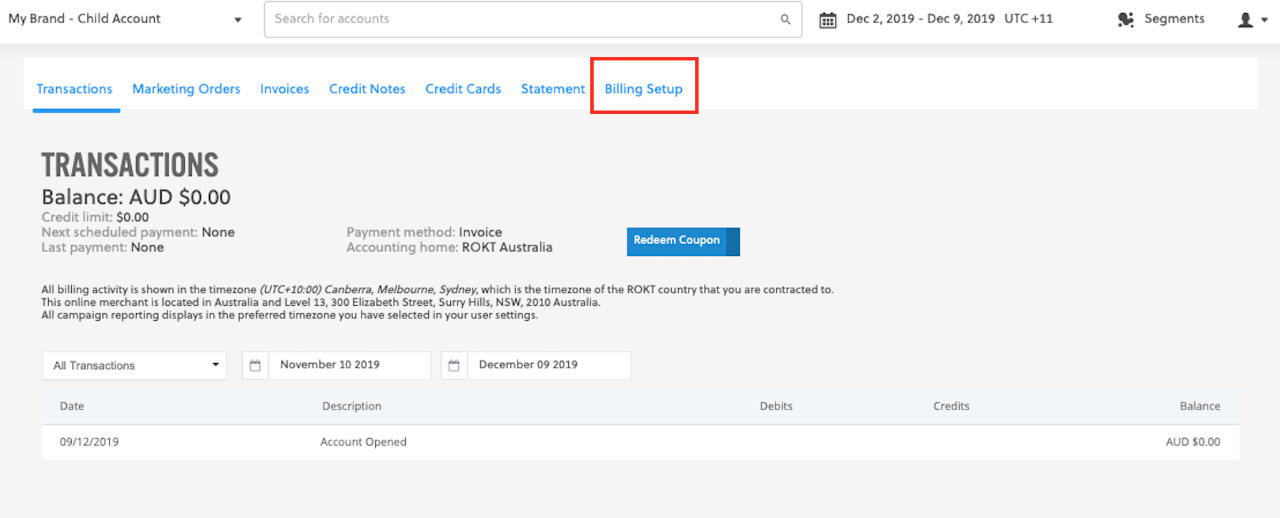1280x518 pixels.
Task: Open the Billing Setup tab
Action: tap(644, 89)
